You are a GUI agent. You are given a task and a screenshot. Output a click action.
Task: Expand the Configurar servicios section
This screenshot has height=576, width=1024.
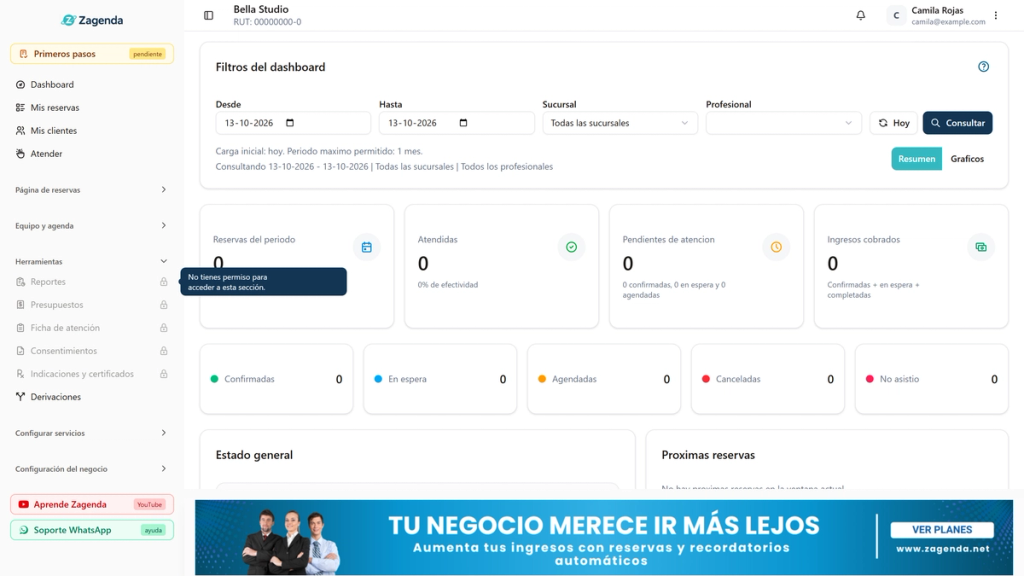click(x=91, y=433)
